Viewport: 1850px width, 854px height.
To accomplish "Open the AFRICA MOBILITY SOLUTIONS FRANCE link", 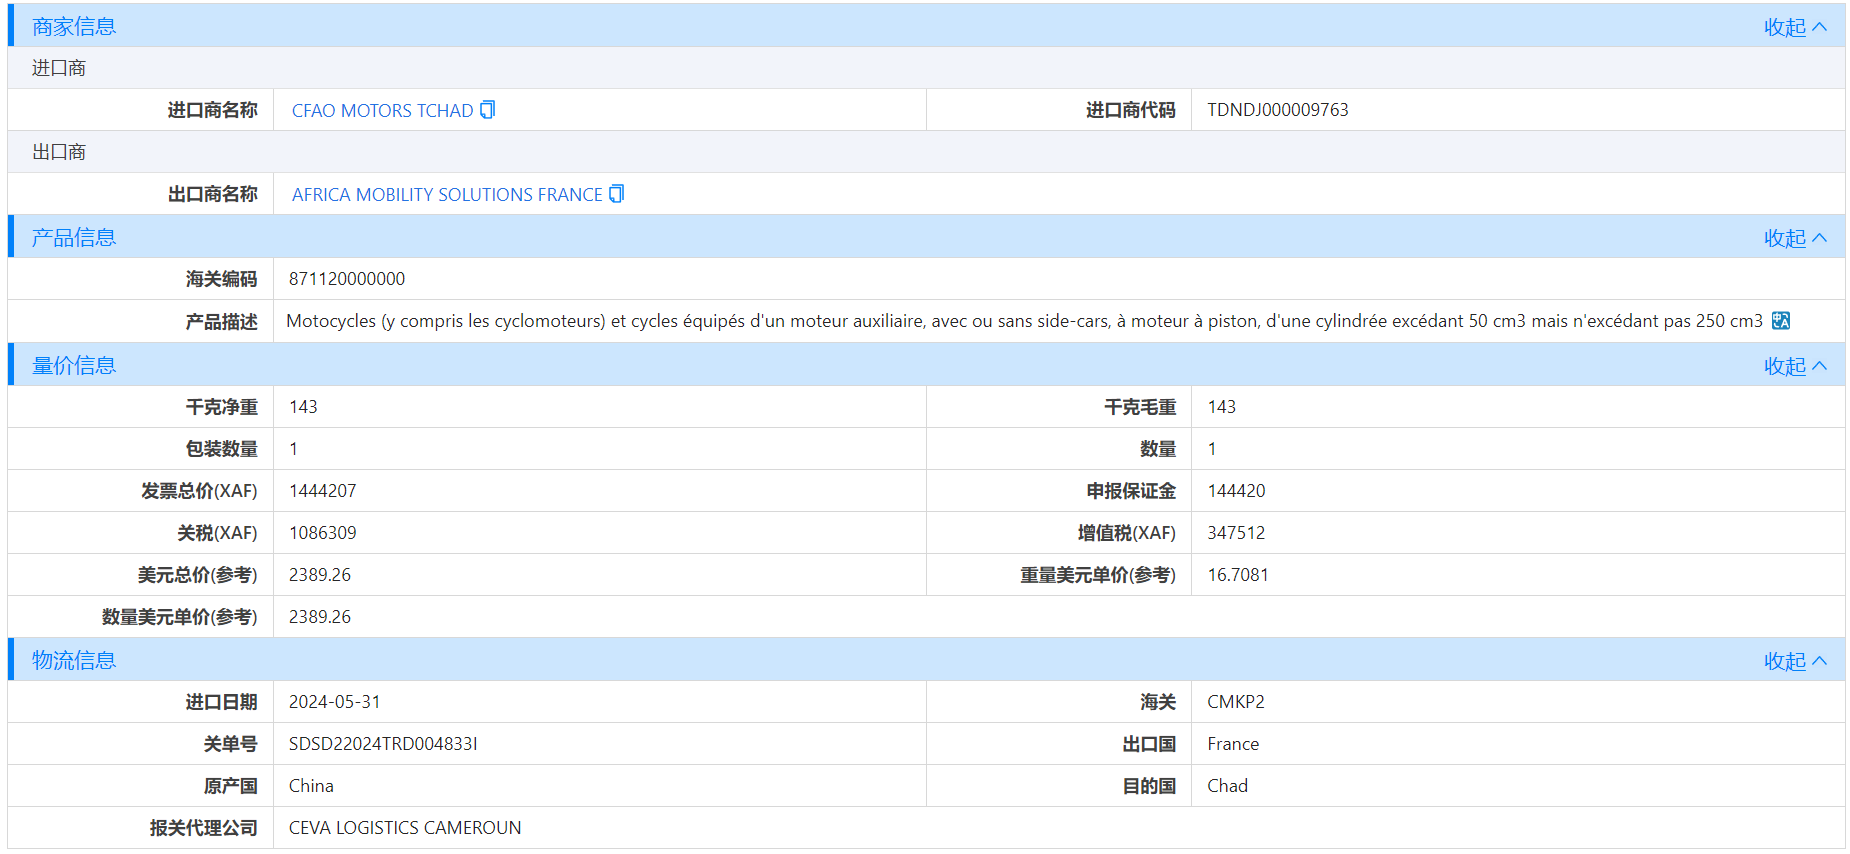I will pyautogui.click(x=446, y=195).
